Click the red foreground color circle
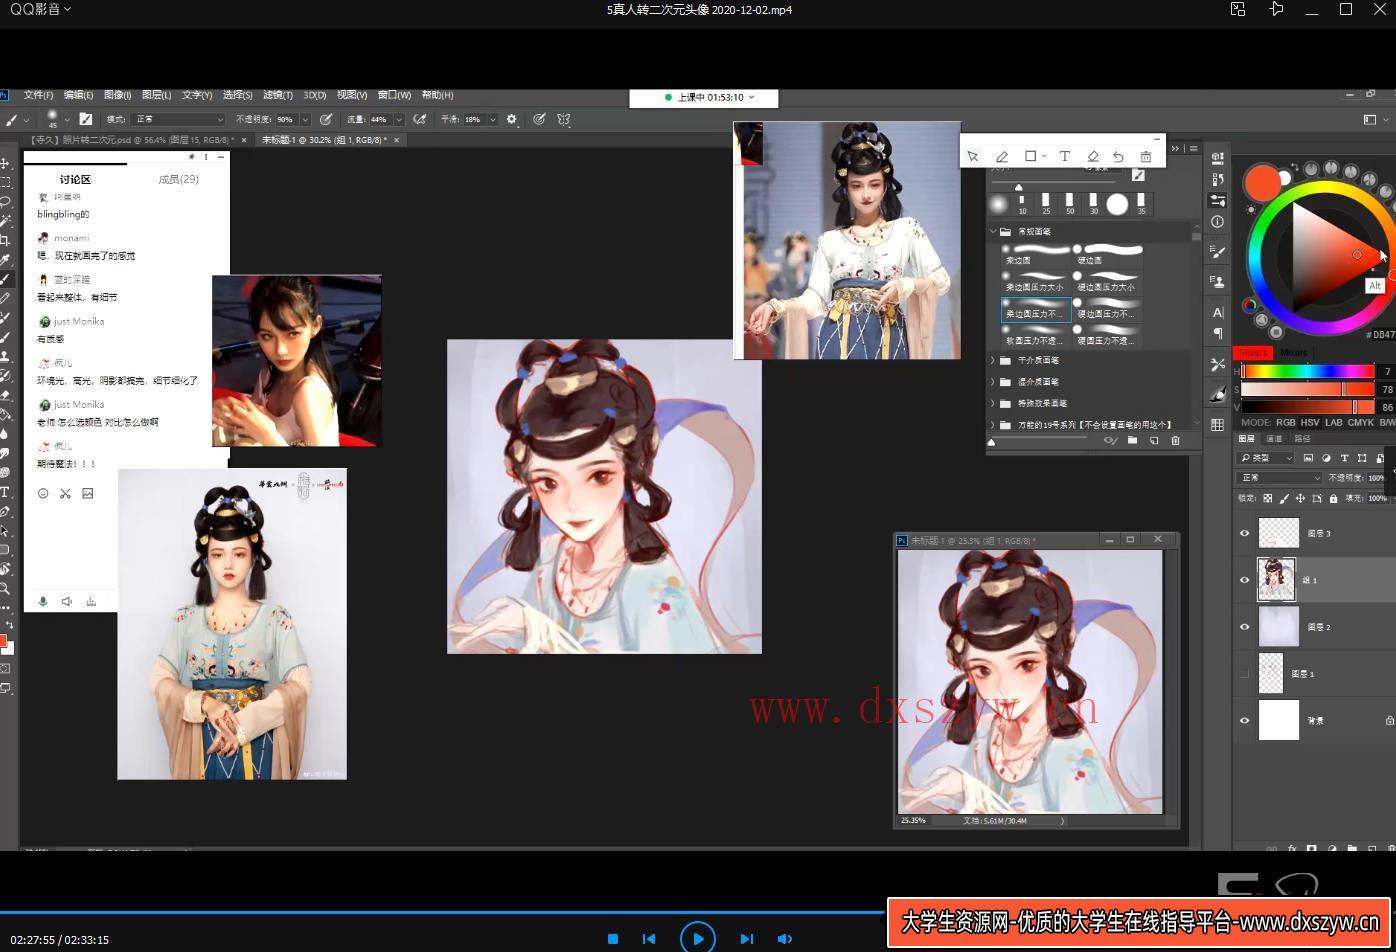The image size is (1396, 952). click(1262, 183)
